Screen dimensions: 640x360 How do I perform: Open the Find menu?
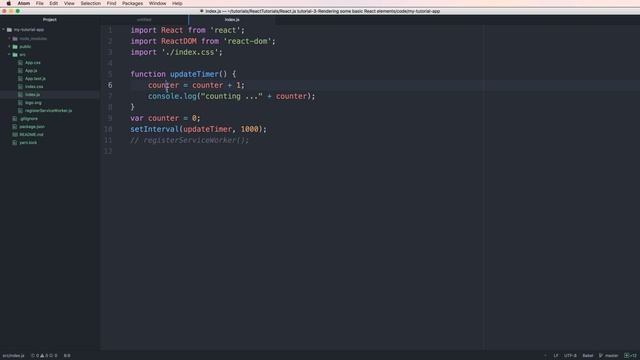(111, 3)
